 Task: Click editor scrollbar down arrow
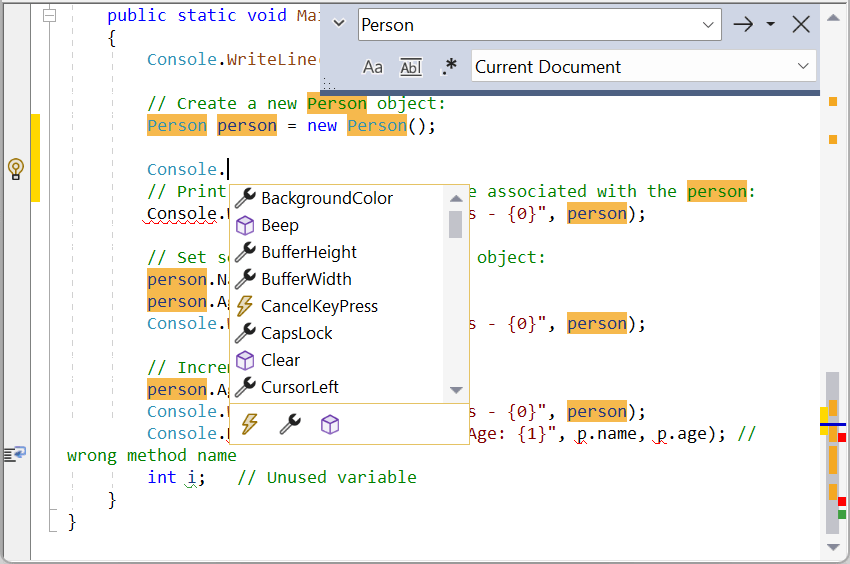(833, 547)
